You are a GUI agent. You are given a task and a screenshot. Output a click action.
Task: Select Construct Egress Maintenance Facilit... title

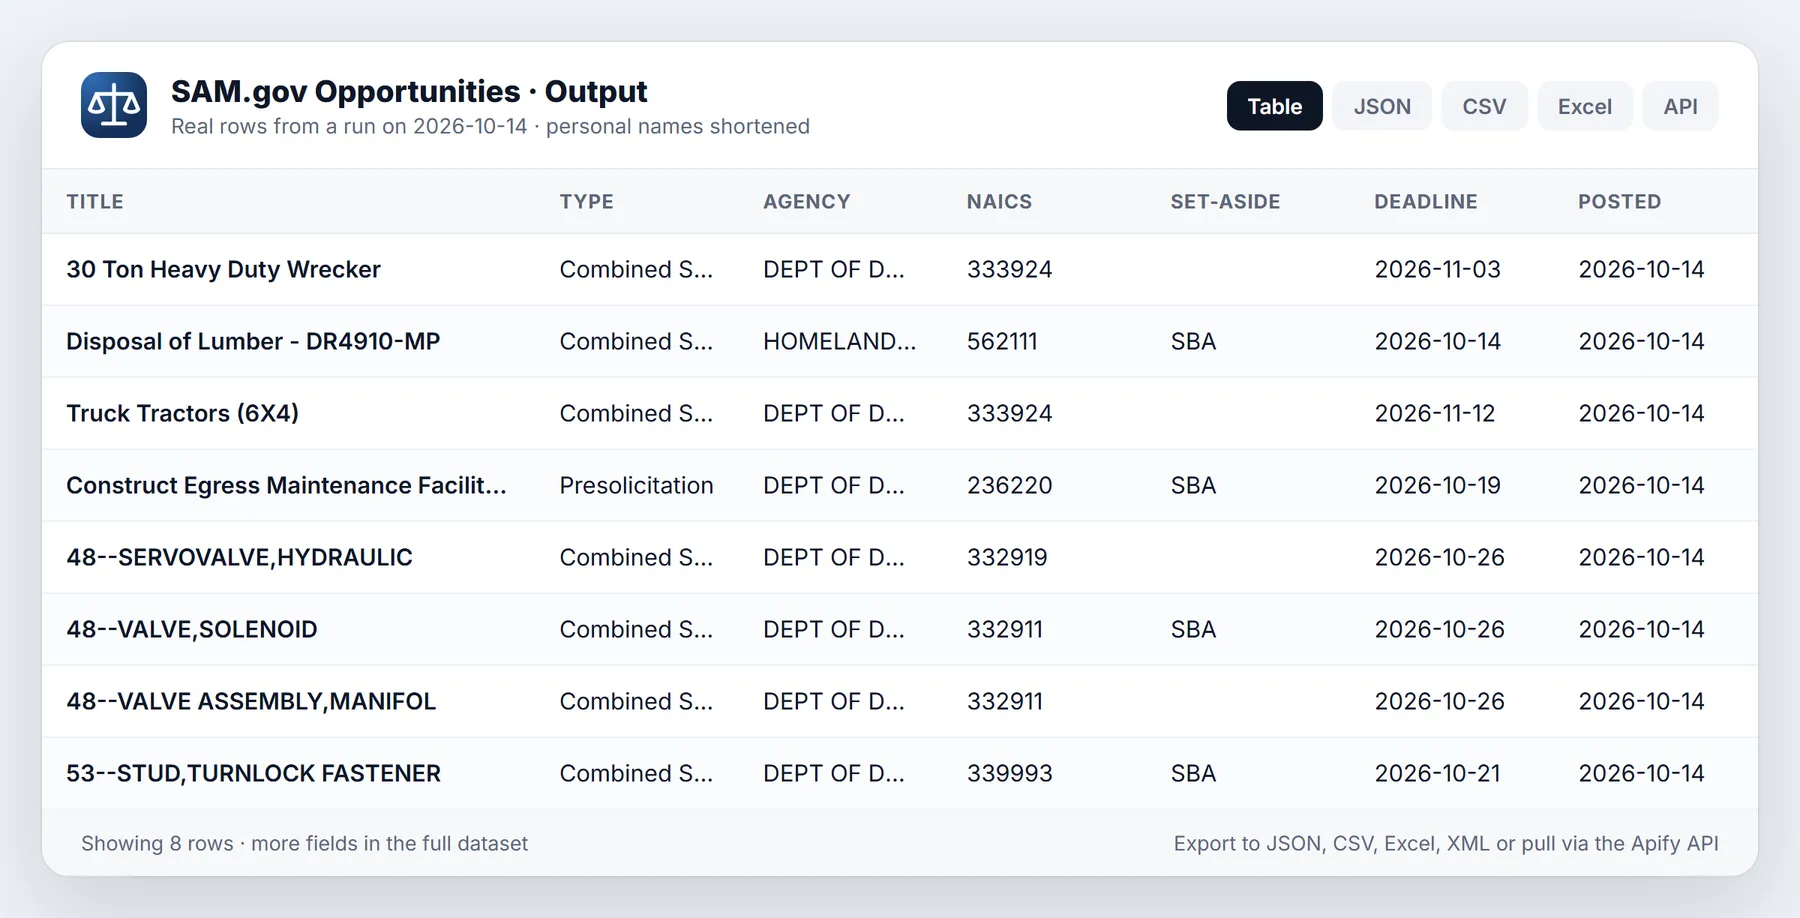[286, 485]
